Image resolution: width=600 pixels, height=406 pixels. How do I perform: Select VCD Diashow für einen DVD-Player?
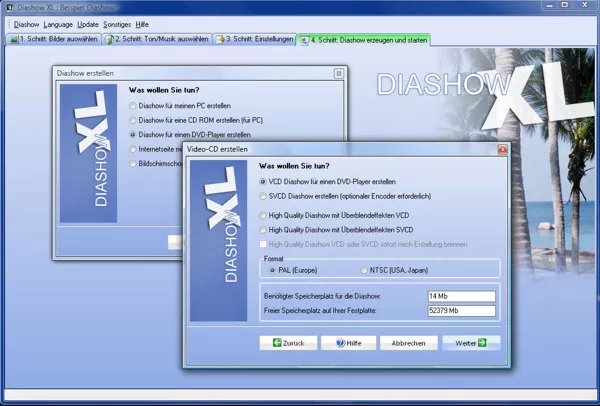coord(263,181)
